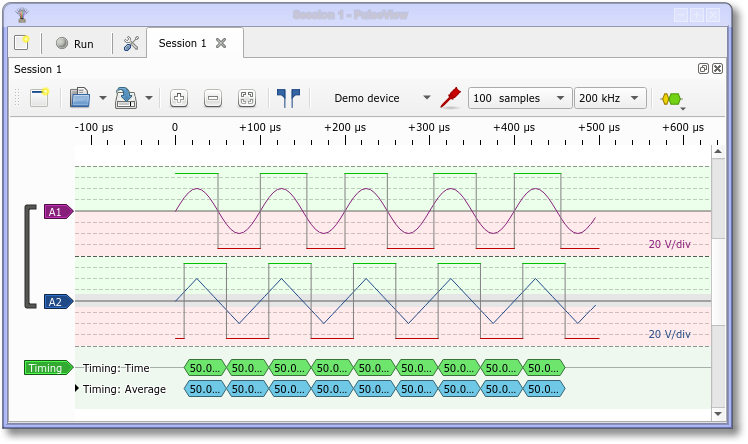The height and width of the screenshot is (444, 748).
Task: Click the vertical scrollbar down arrow
Action: (718, 414)
